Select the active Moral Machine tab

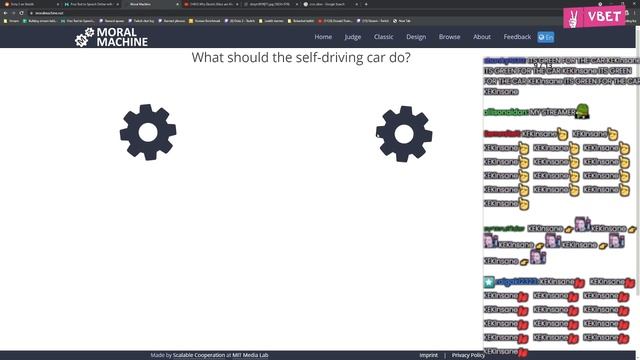(150, 4)
